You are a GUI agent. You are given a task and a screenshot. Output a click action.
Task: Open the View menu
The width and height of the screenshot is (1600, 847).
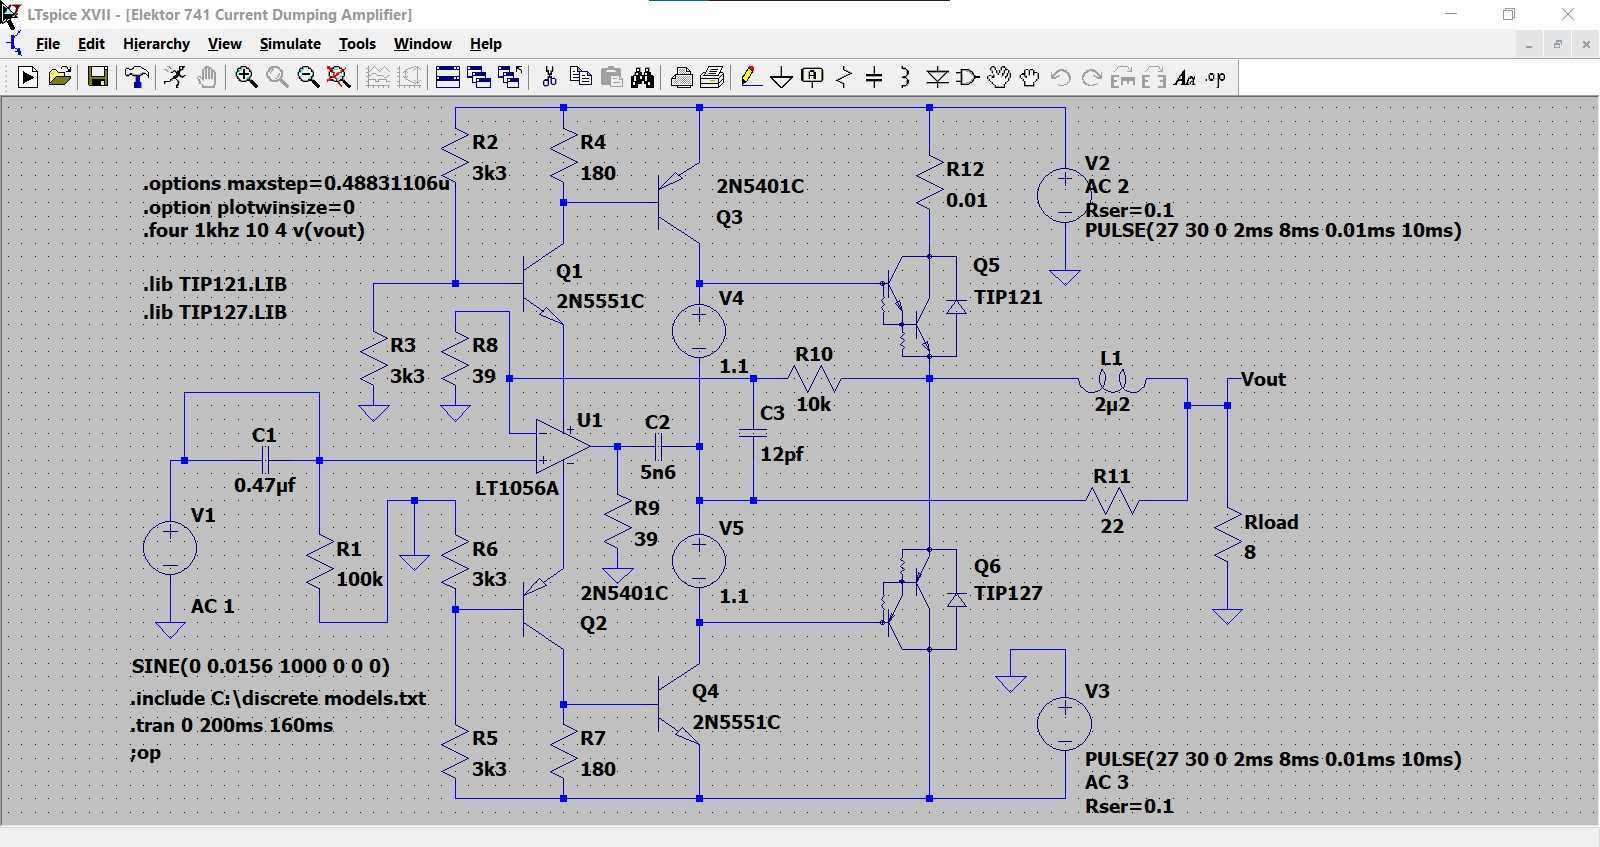pos(224,44)
